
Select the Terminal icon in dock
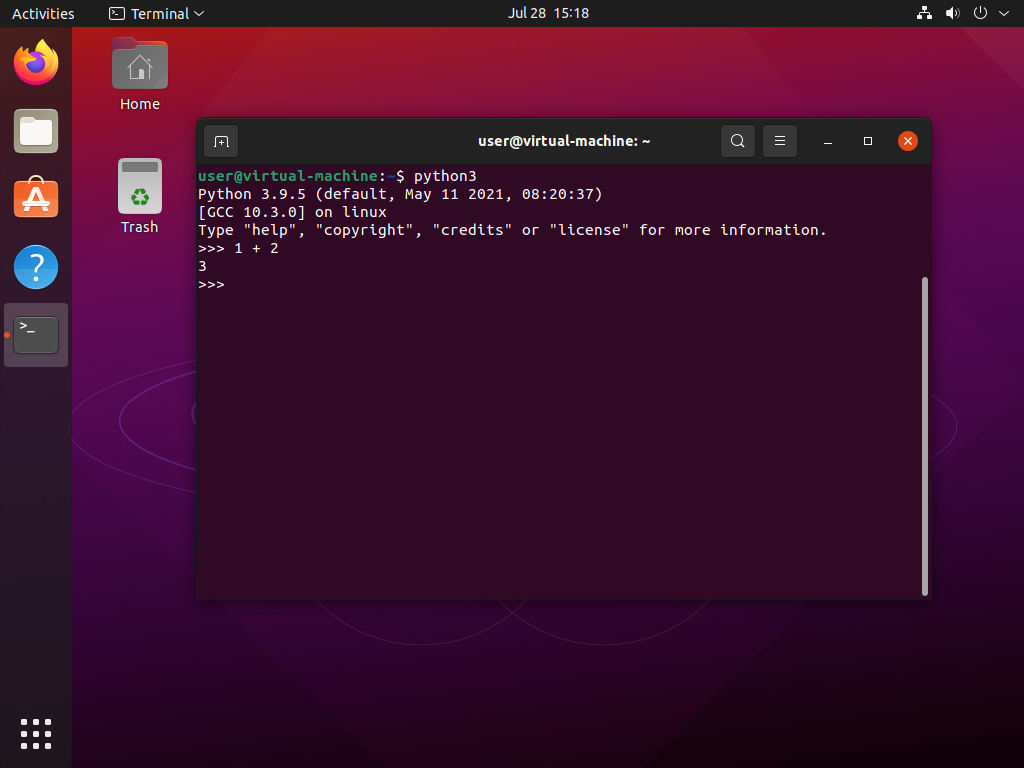click(x=36, y=335)
